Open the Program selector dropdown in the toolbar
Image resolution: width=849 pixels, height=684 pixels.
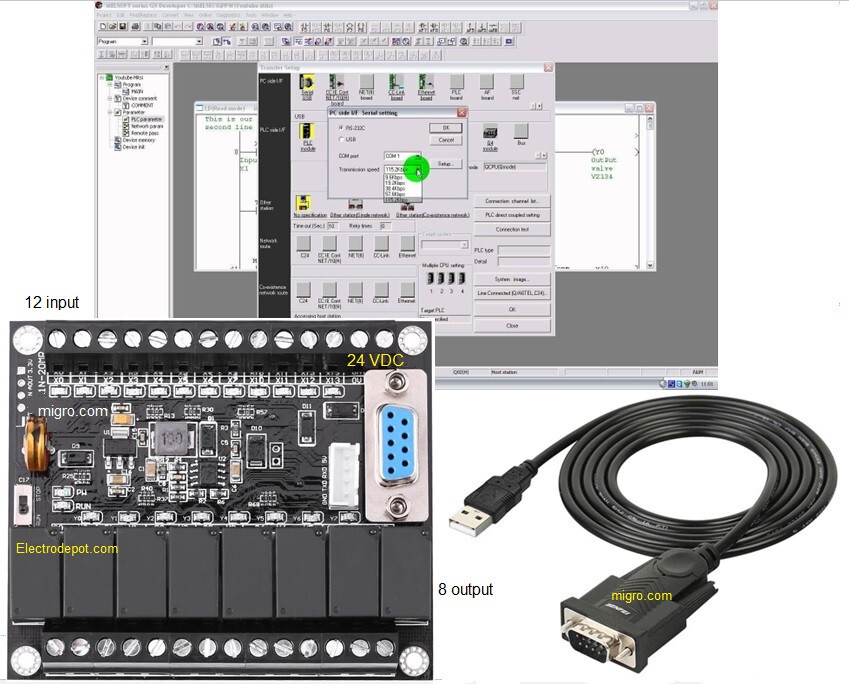coord(144,41)
